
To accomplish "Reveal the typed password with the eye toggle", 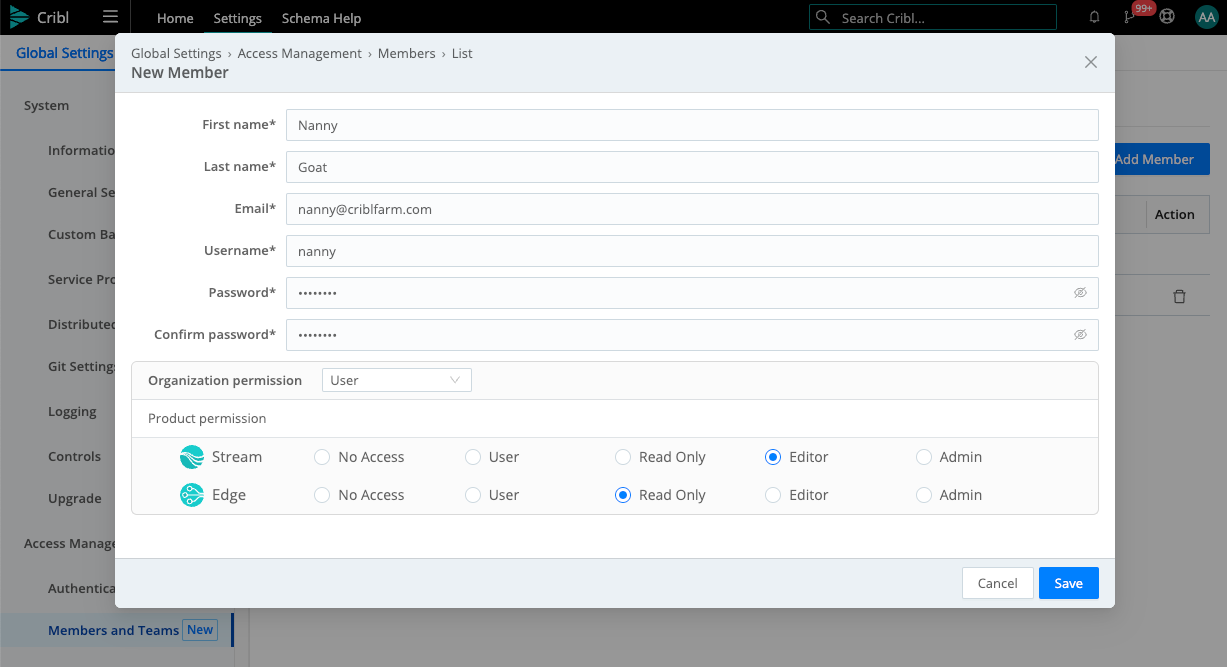I will (1080, 292).
